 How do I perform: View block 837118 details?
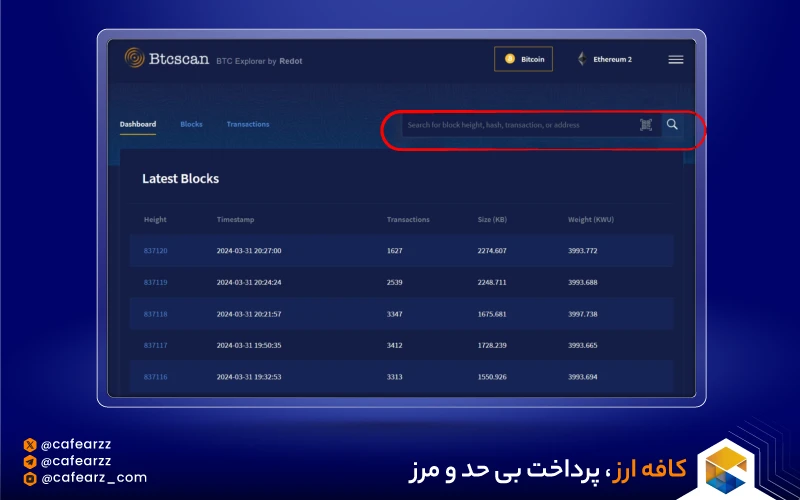click(x=156, y=314)
